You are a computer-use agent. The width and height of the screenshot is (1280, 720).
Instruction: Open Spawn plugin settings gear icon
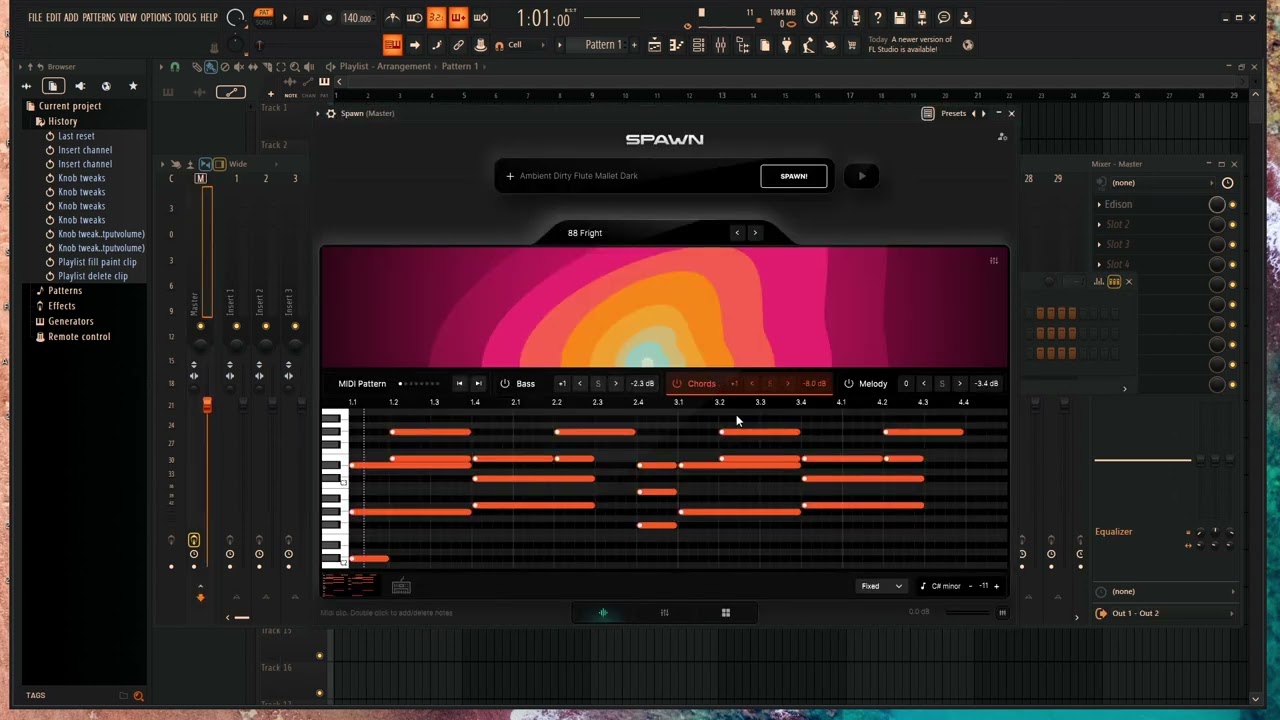(331, 113)
